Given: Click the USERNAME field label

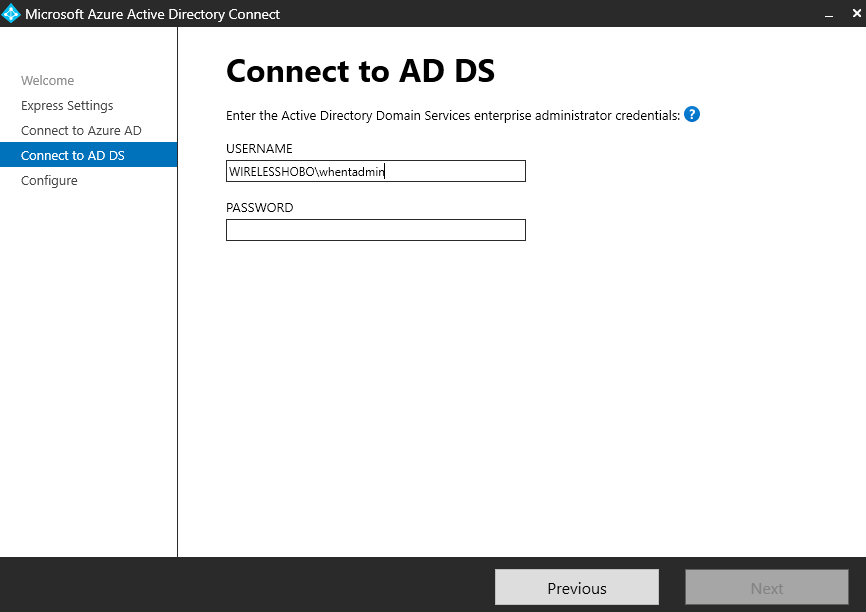Looking at the screenshot, I should (x=259, y=149).
